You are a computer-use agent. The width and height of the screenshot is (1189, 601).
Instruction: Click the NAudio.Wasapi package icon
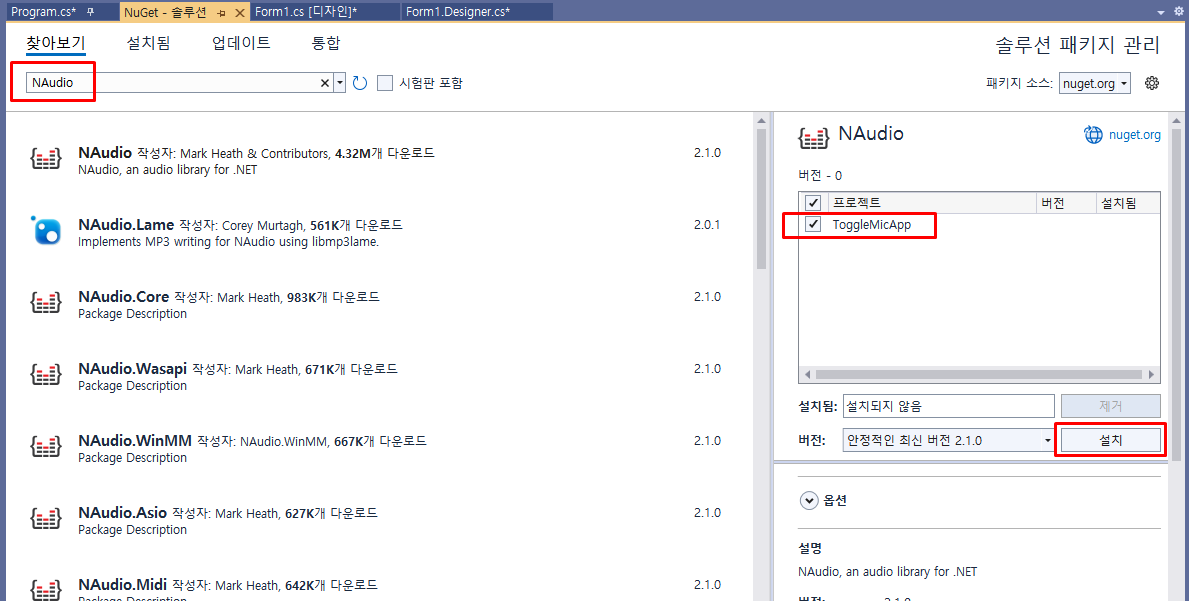[x=45, y=375]
